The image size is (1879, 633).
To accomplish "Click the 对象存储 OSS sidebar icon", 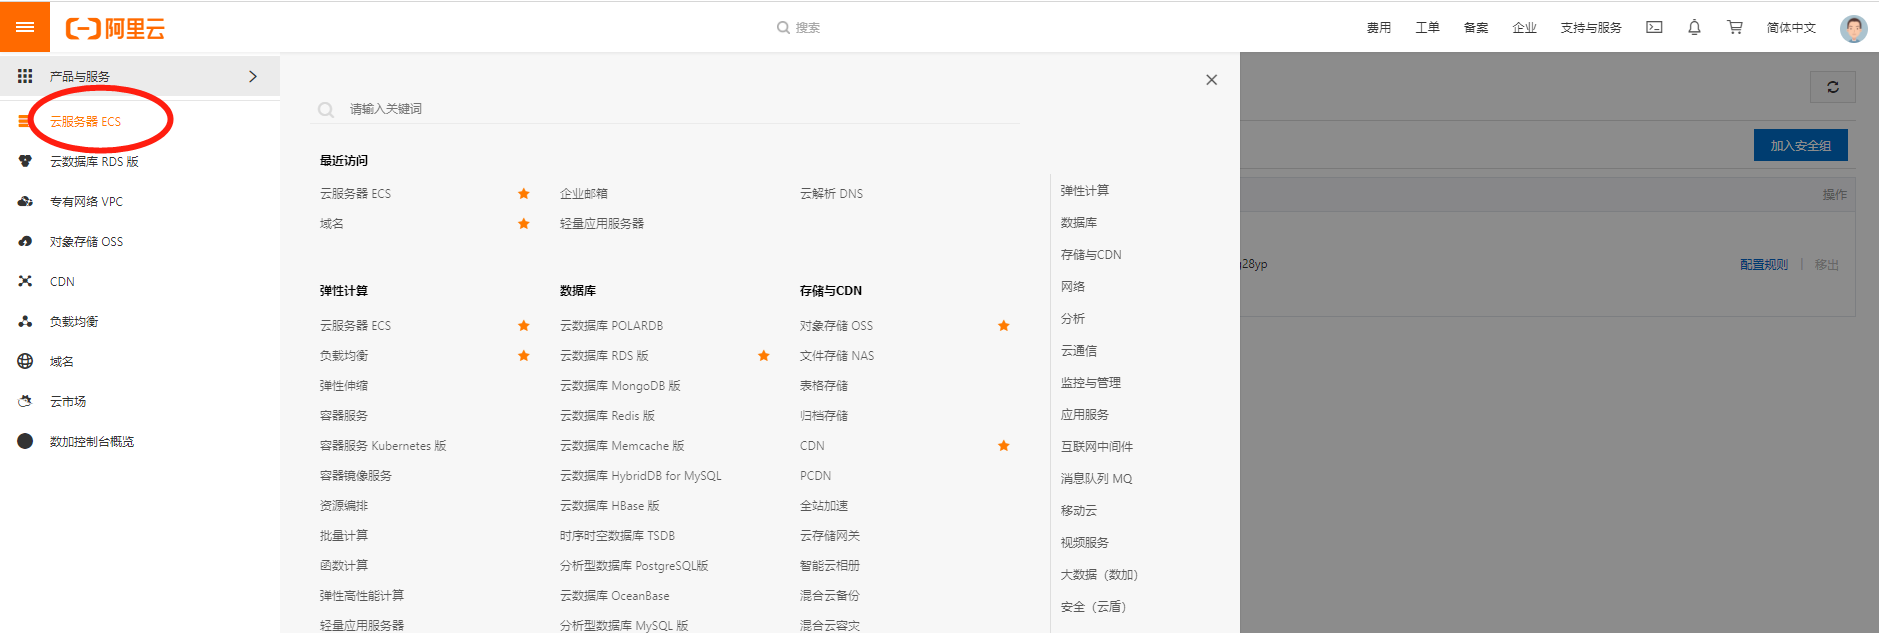I will 25,241.
